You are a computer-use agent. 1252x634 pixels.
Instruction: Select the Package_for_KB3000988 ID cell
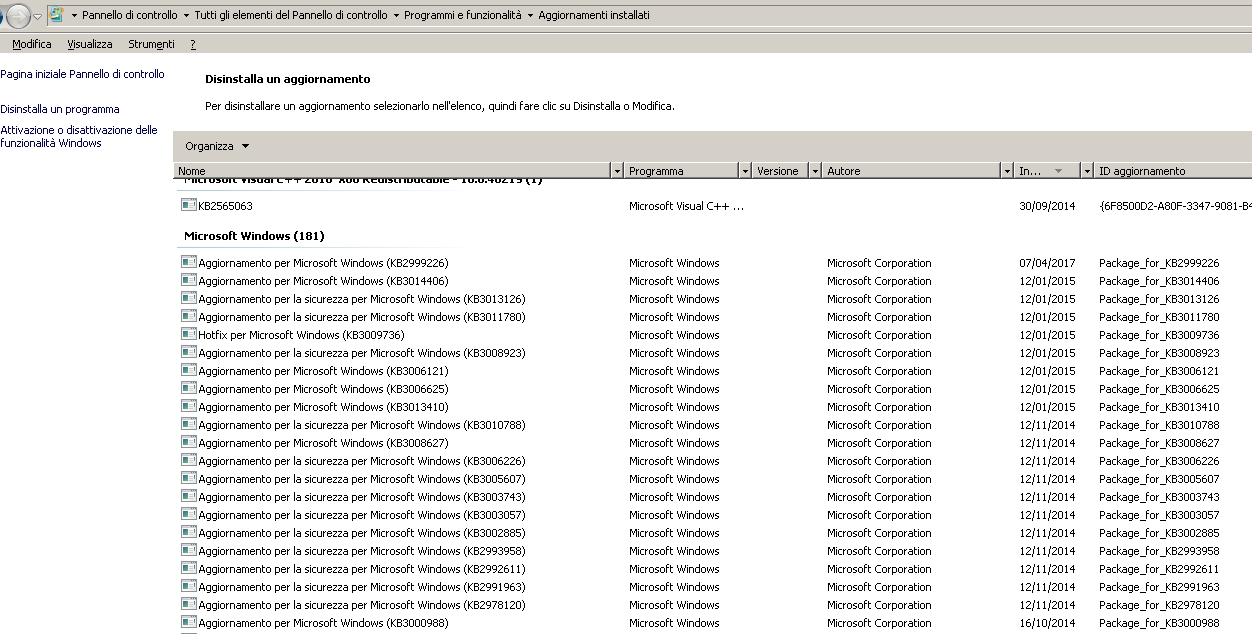coord(1159,623)
